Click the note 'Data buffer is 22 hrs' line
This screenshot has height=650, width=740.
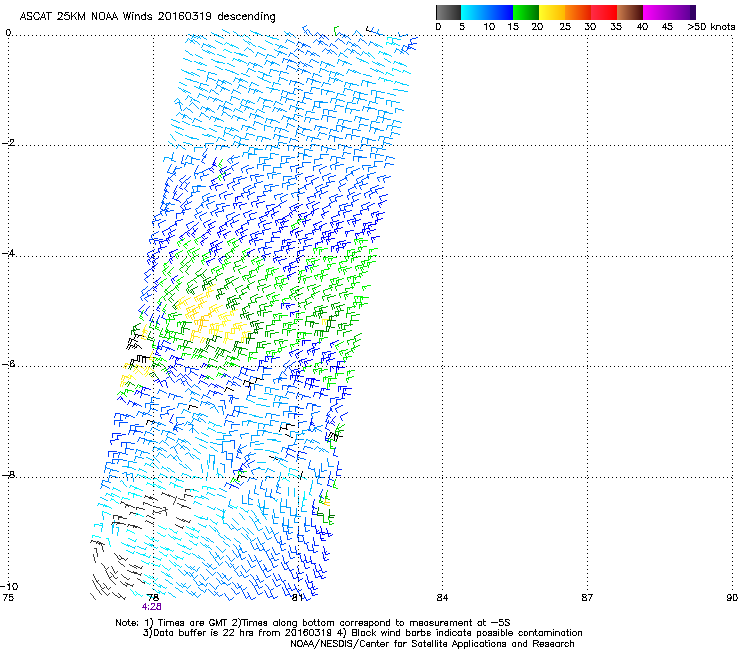[362, 633]
